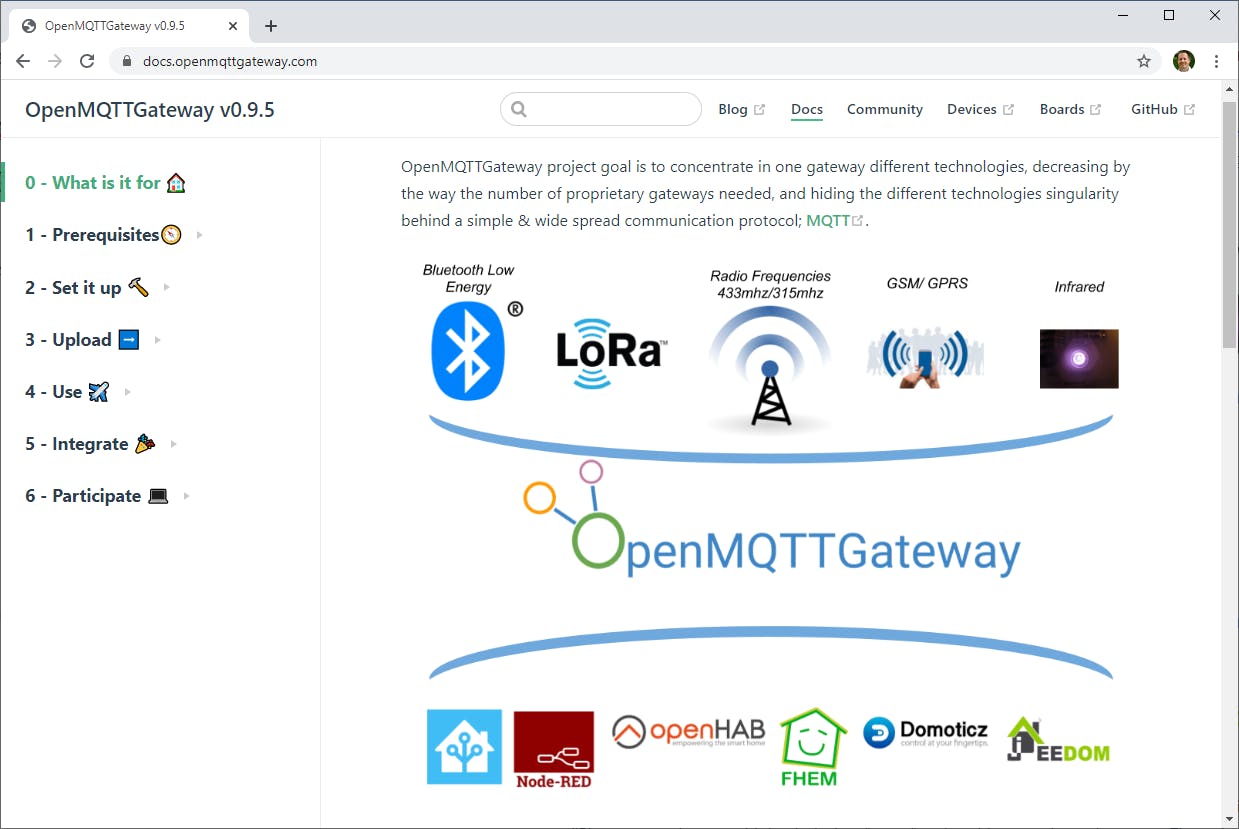Click the Domoticz logo

point(926,733)
